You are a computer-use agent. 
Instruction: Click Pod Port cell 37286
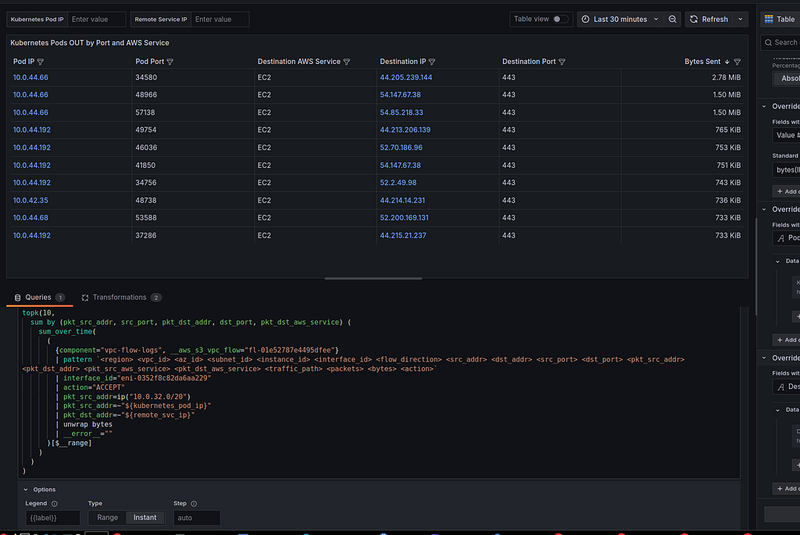pos(146,236)
